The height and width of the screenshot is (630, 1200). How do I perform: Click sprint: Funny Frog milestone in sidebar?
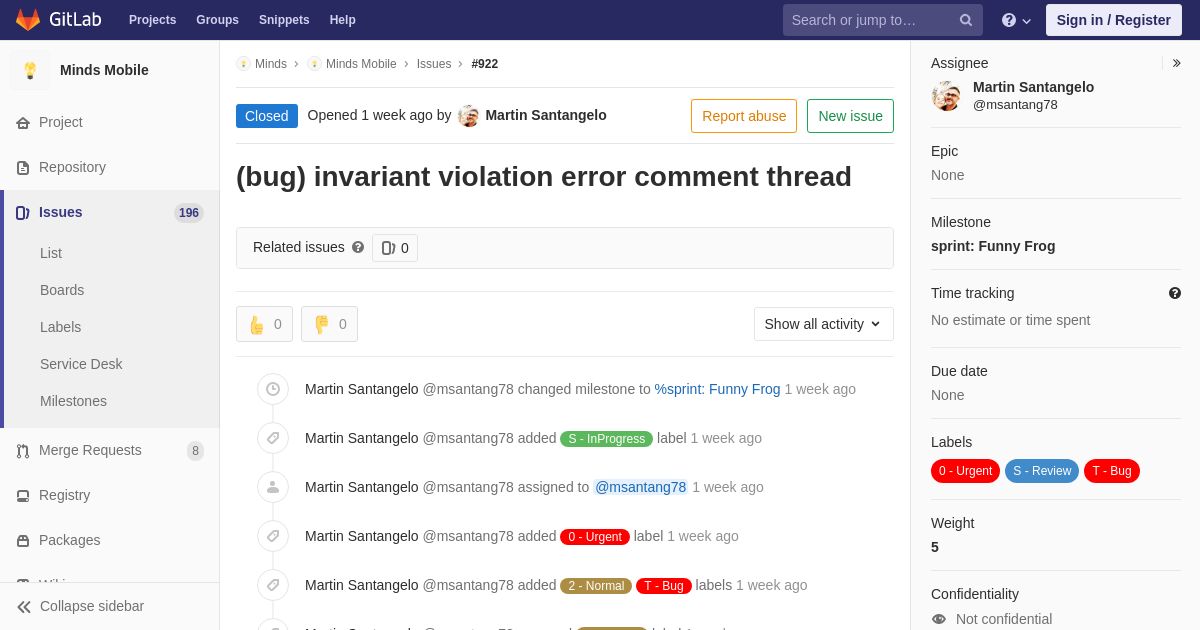(993, 246)
